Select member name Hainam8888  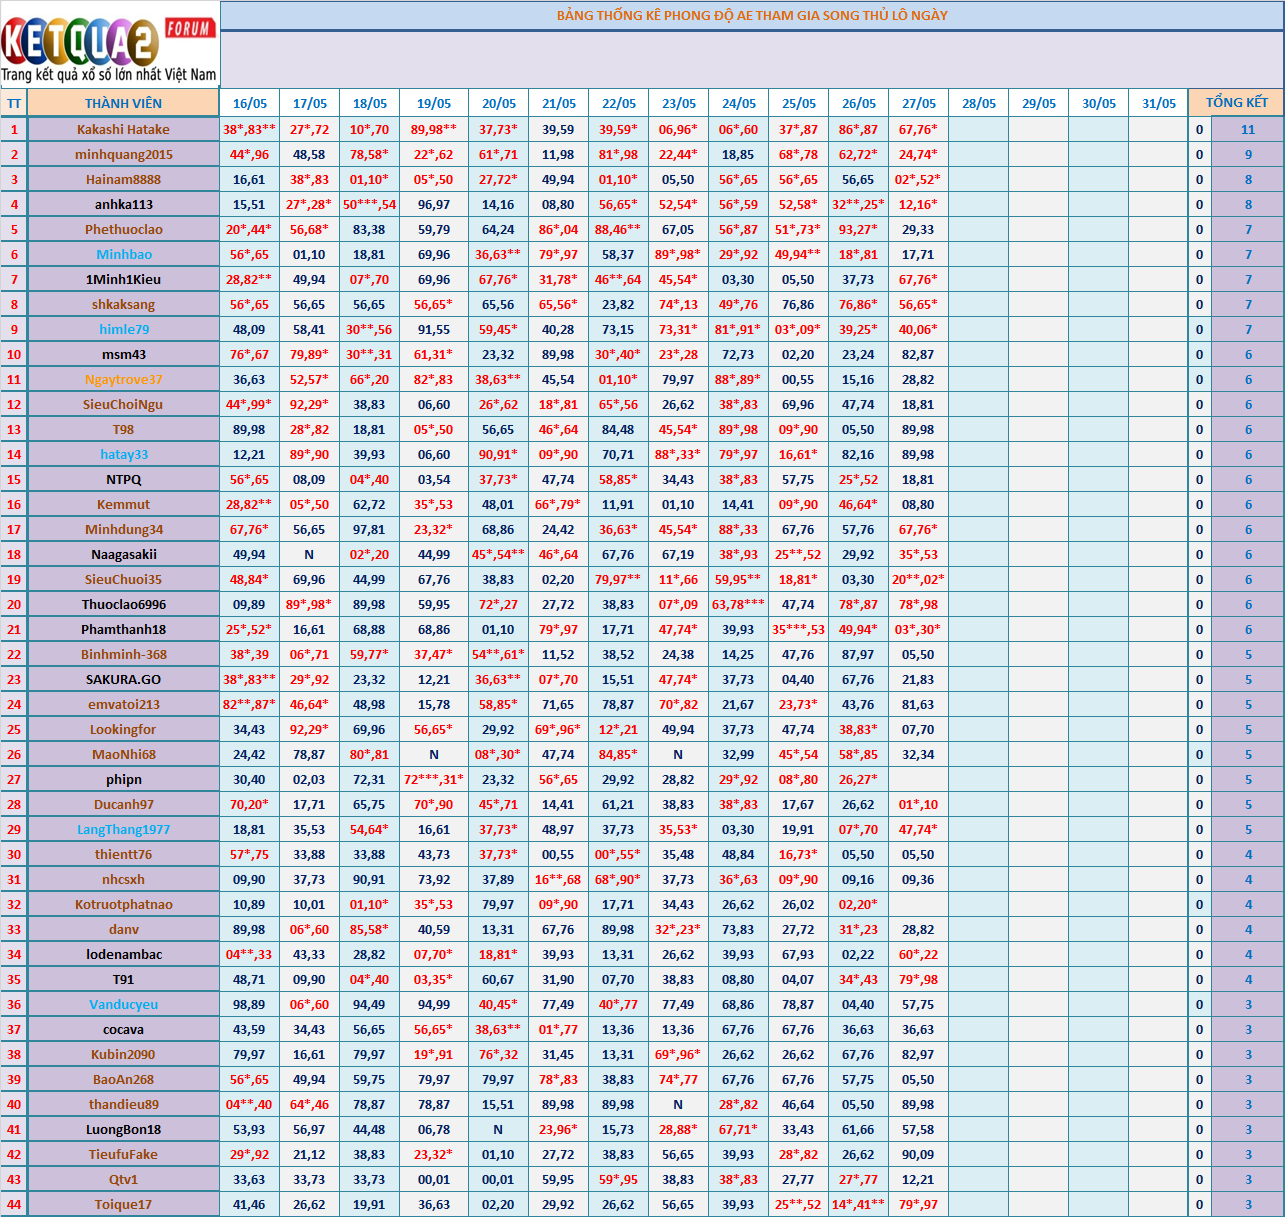(123, 179)
